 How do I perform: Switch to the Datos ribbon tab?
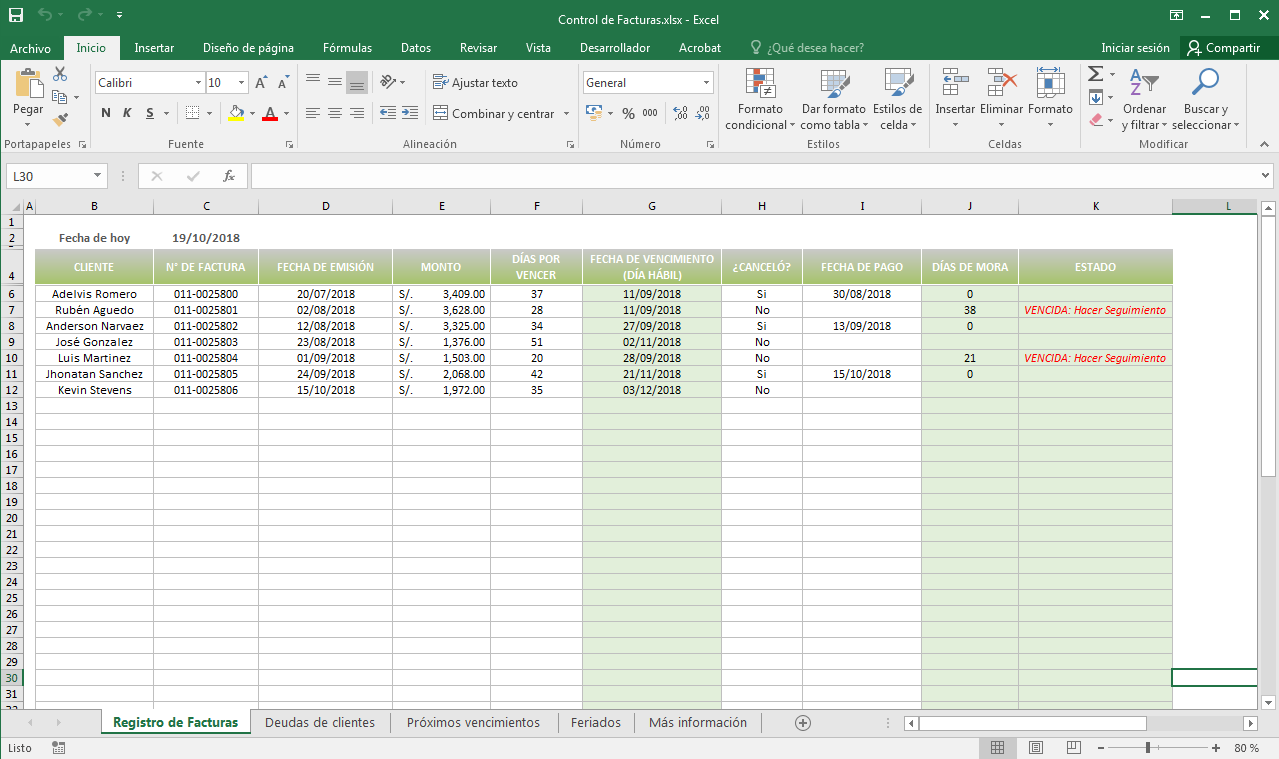(x=416, y=48)
